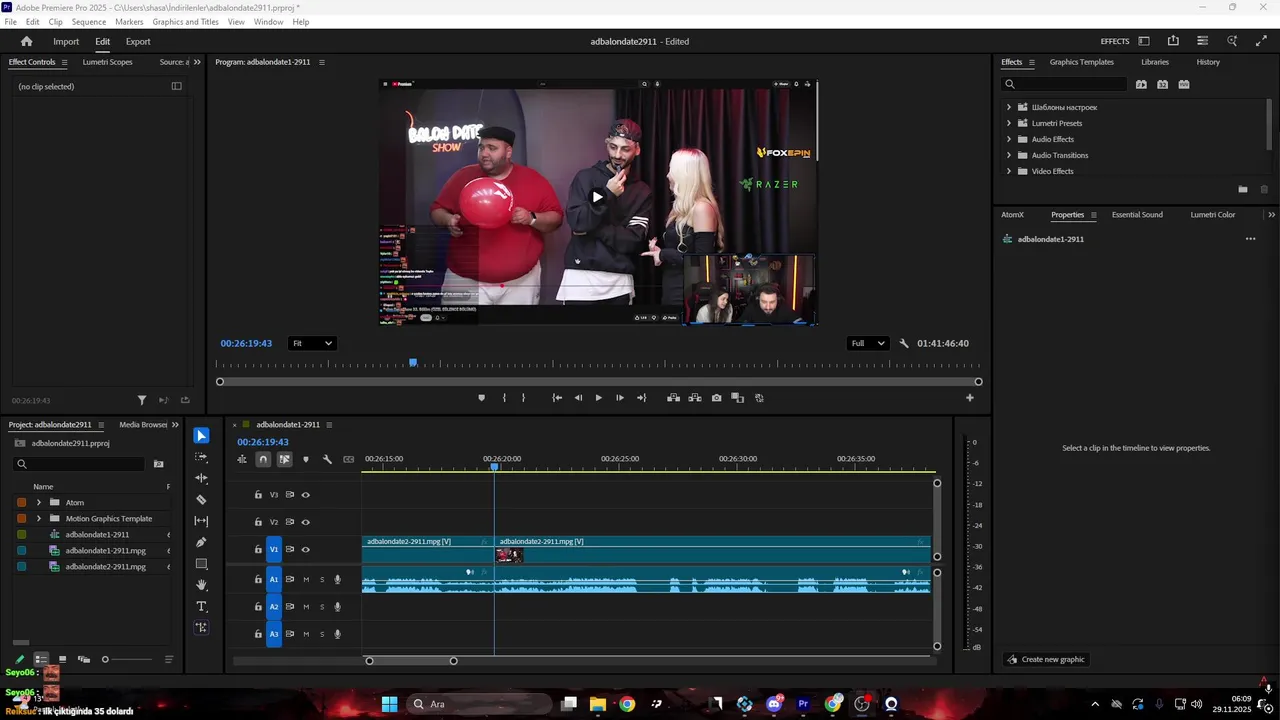This screenshot has height=720, width=1280.
Task: Expand Motion Graphics Template bin
Action: coord(39,519)
